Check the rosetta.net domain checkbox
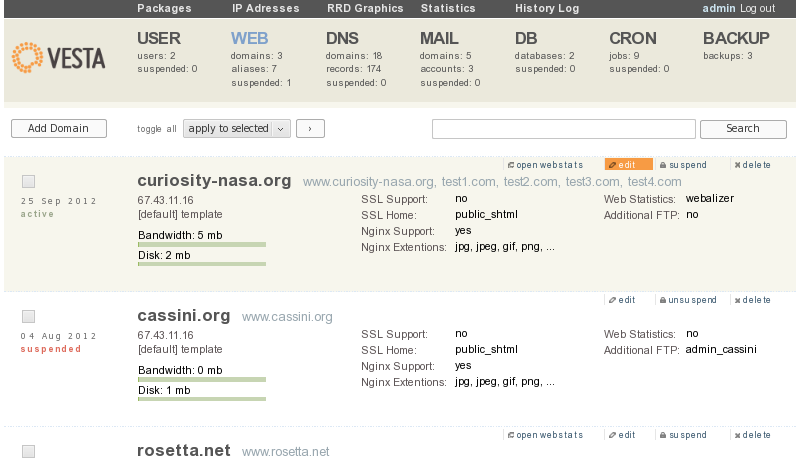The height and width of the screenshot is (460, 800). (x=28, y=451)
